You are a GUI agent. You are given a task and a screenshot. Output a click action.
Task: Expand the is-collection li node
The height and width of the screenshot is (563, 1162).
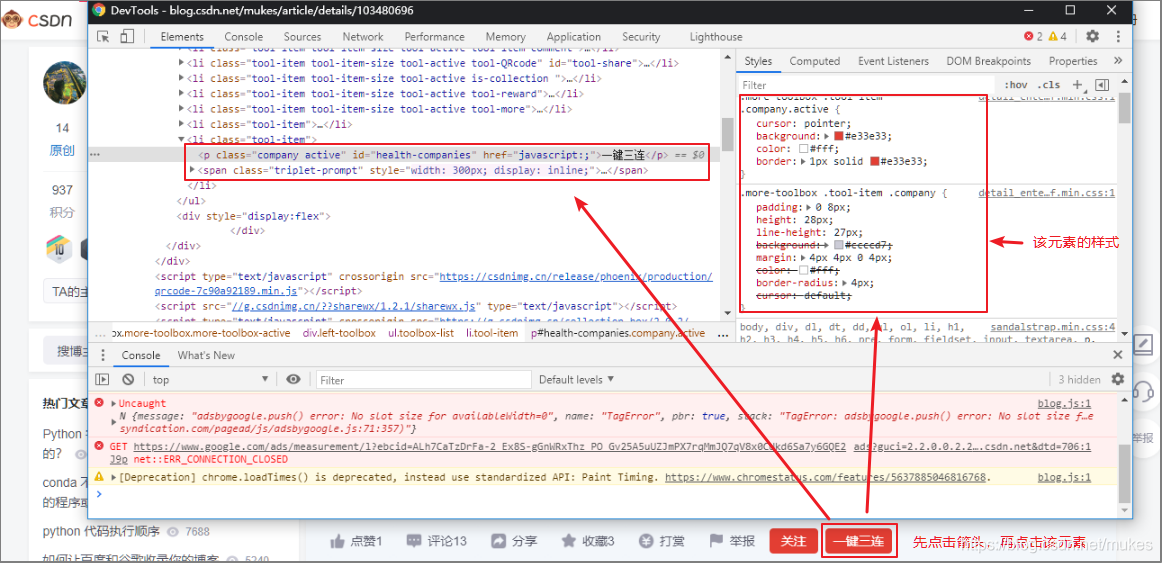click(182, 79)
